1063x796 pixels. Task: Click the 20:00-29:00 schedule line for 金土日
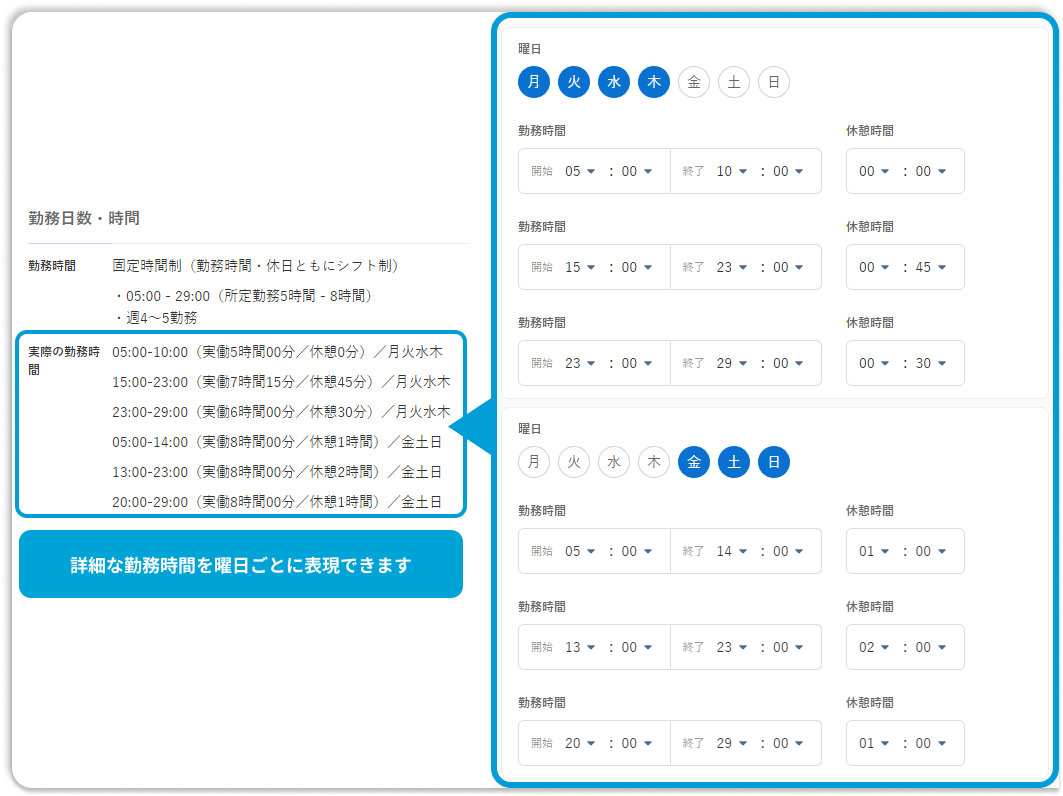[277, 502]
